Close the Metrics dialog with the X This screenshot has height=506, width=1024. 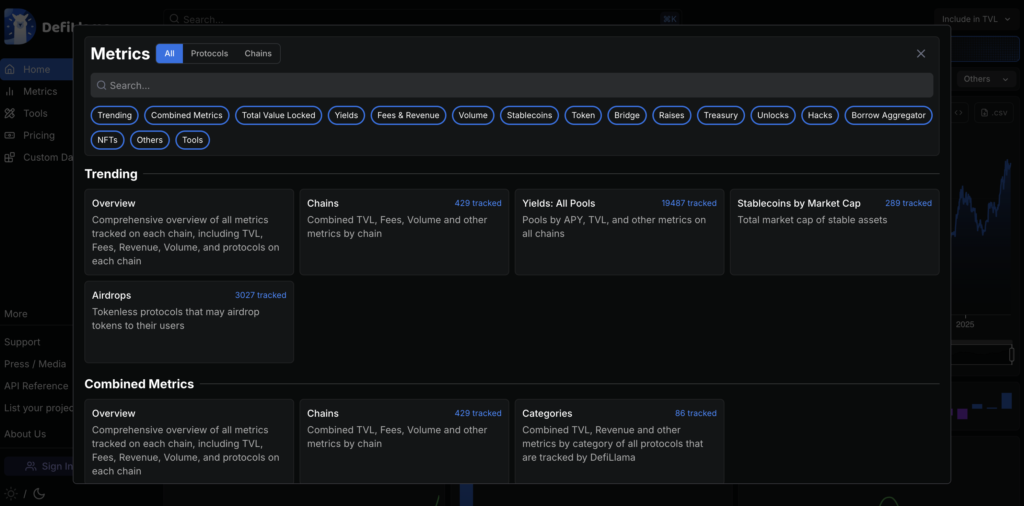coord(921,54)
